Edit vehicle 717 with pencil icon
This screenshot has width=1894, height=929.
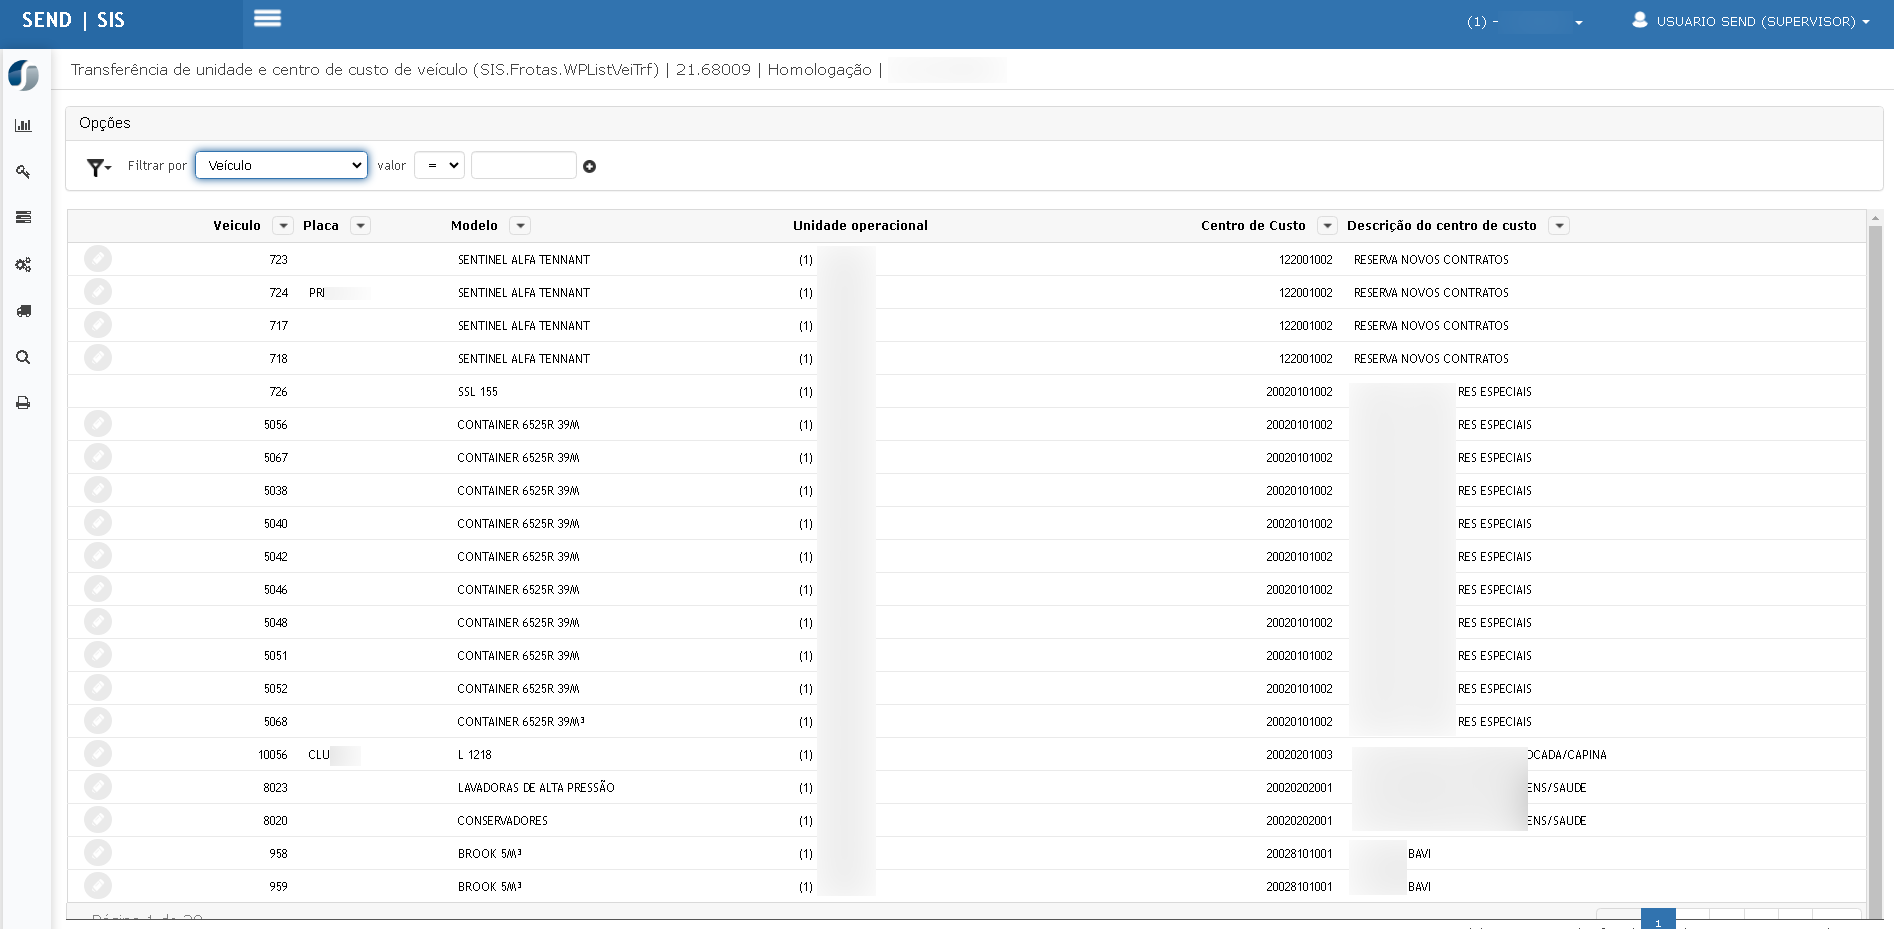pyautogui.click(x=98, y=325)
